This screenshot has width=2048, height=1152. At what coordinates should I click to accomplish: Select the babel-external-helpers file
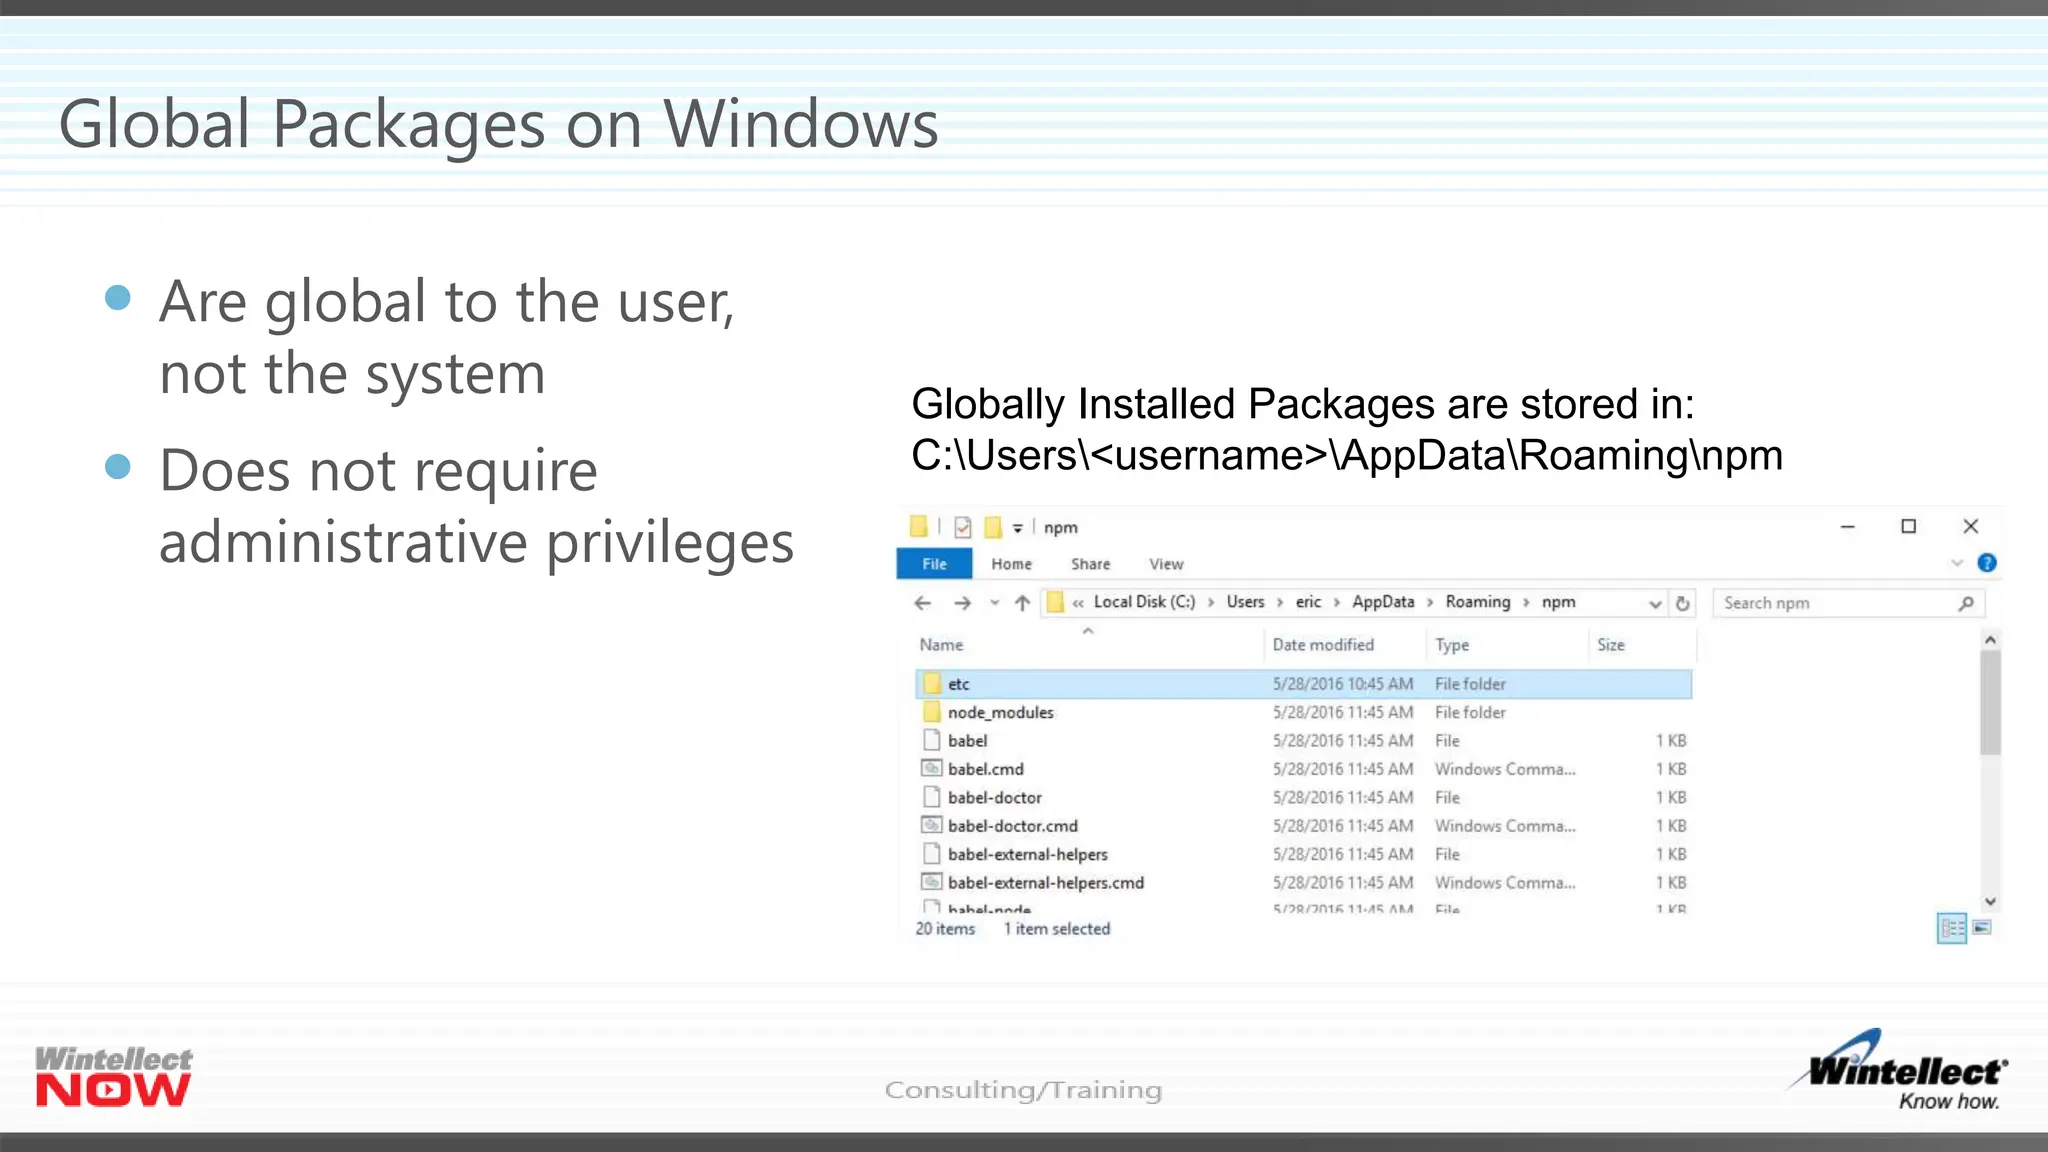(x=1304, y=855)
